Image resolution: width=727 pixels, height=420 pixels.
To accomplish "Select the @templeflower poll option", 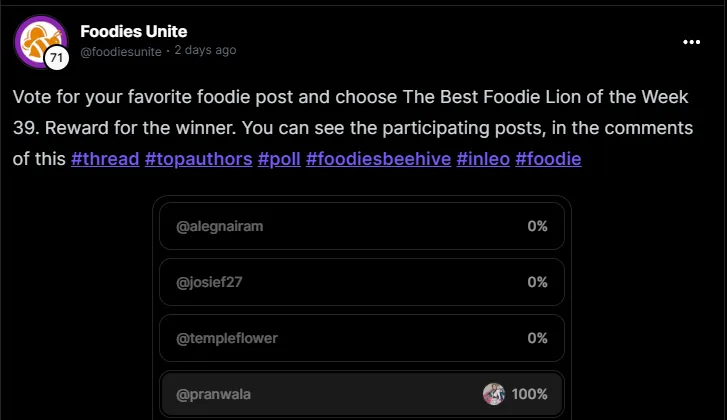I will (362, 338).
